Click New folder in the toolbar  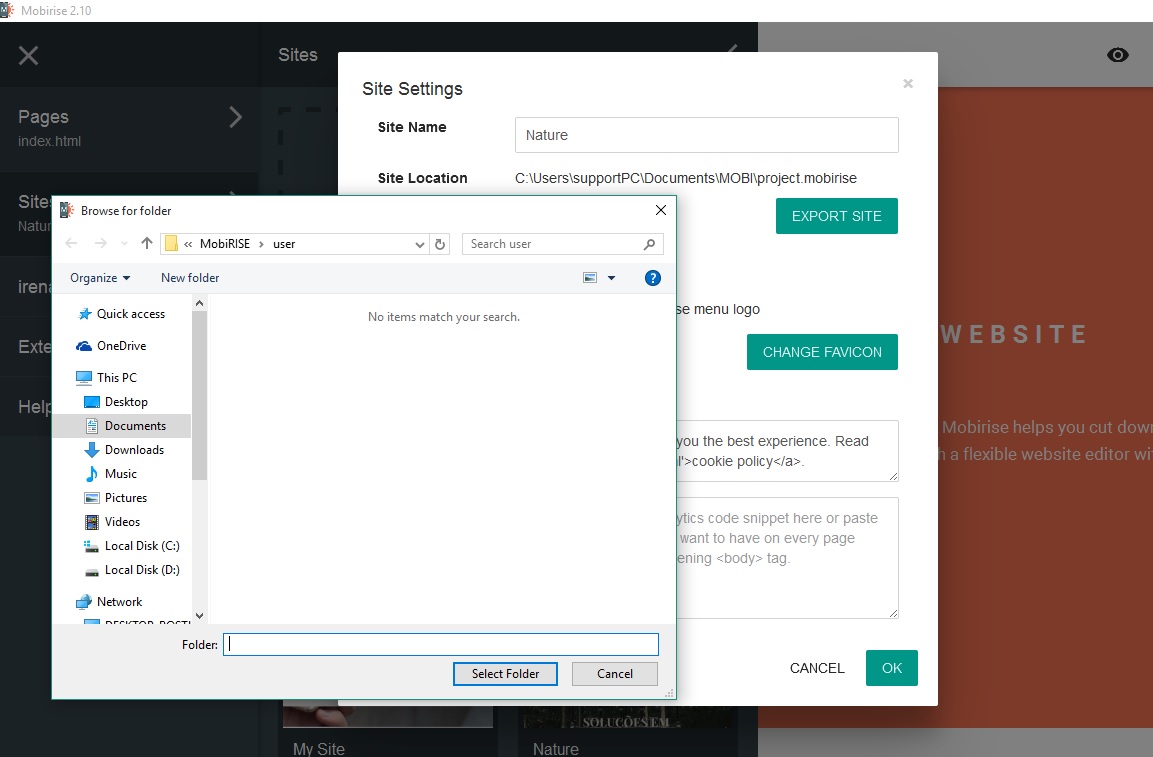click(190, 278)
